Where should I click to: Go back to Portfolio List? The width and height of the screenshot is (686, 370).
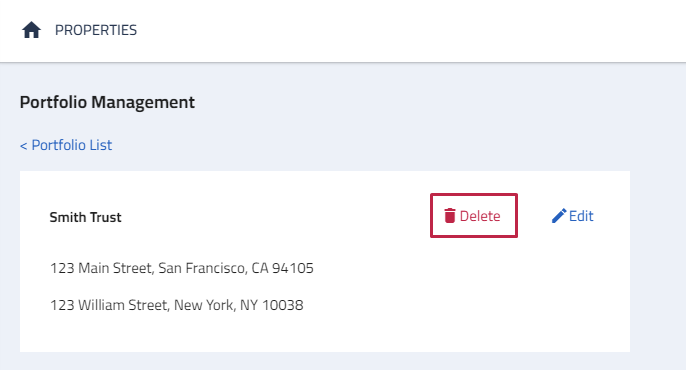tap(66, 145)
